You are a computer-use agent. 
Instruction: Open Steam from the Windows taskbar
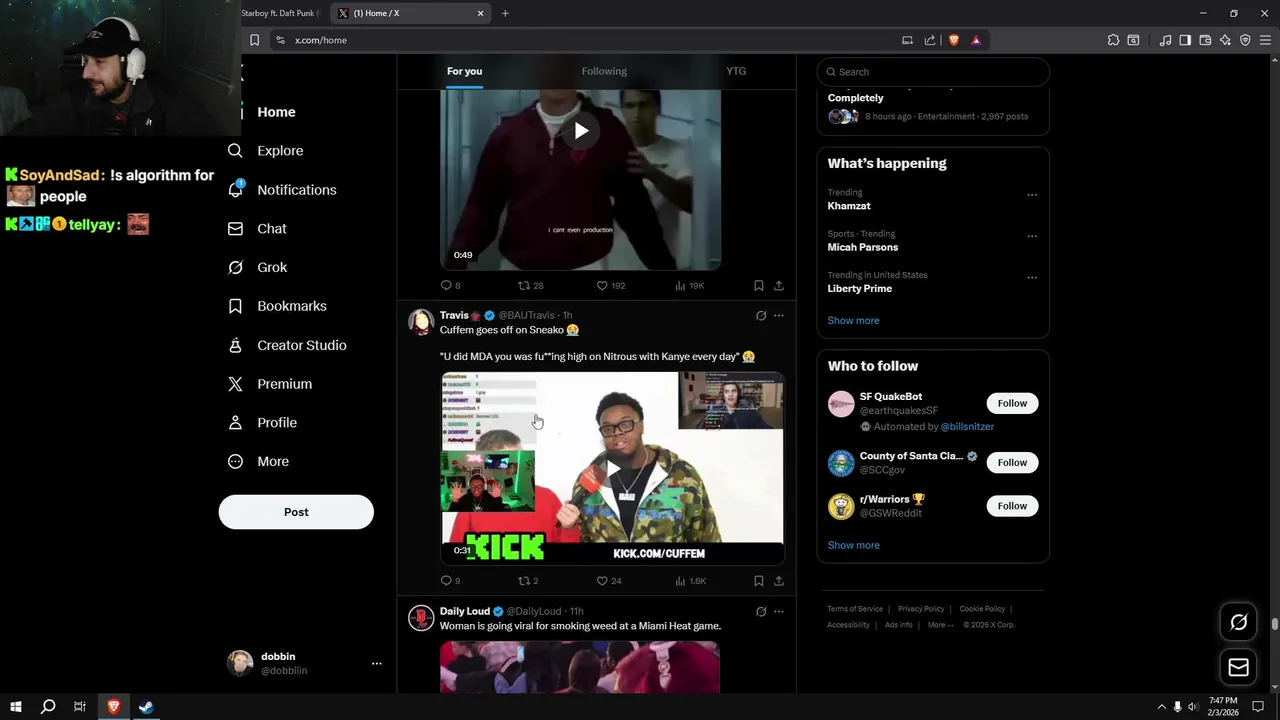coord(146,707)
